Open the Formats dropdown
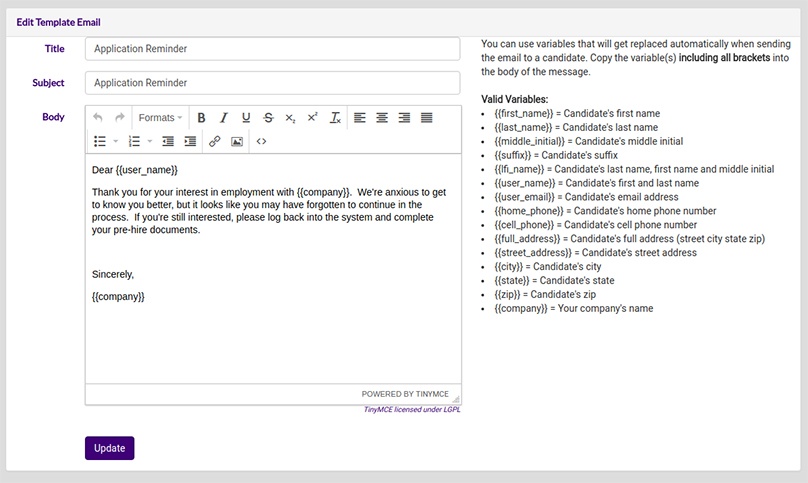The width and height of the screenshot is (808, 483). pyautogui.click(x=160, y=118)
